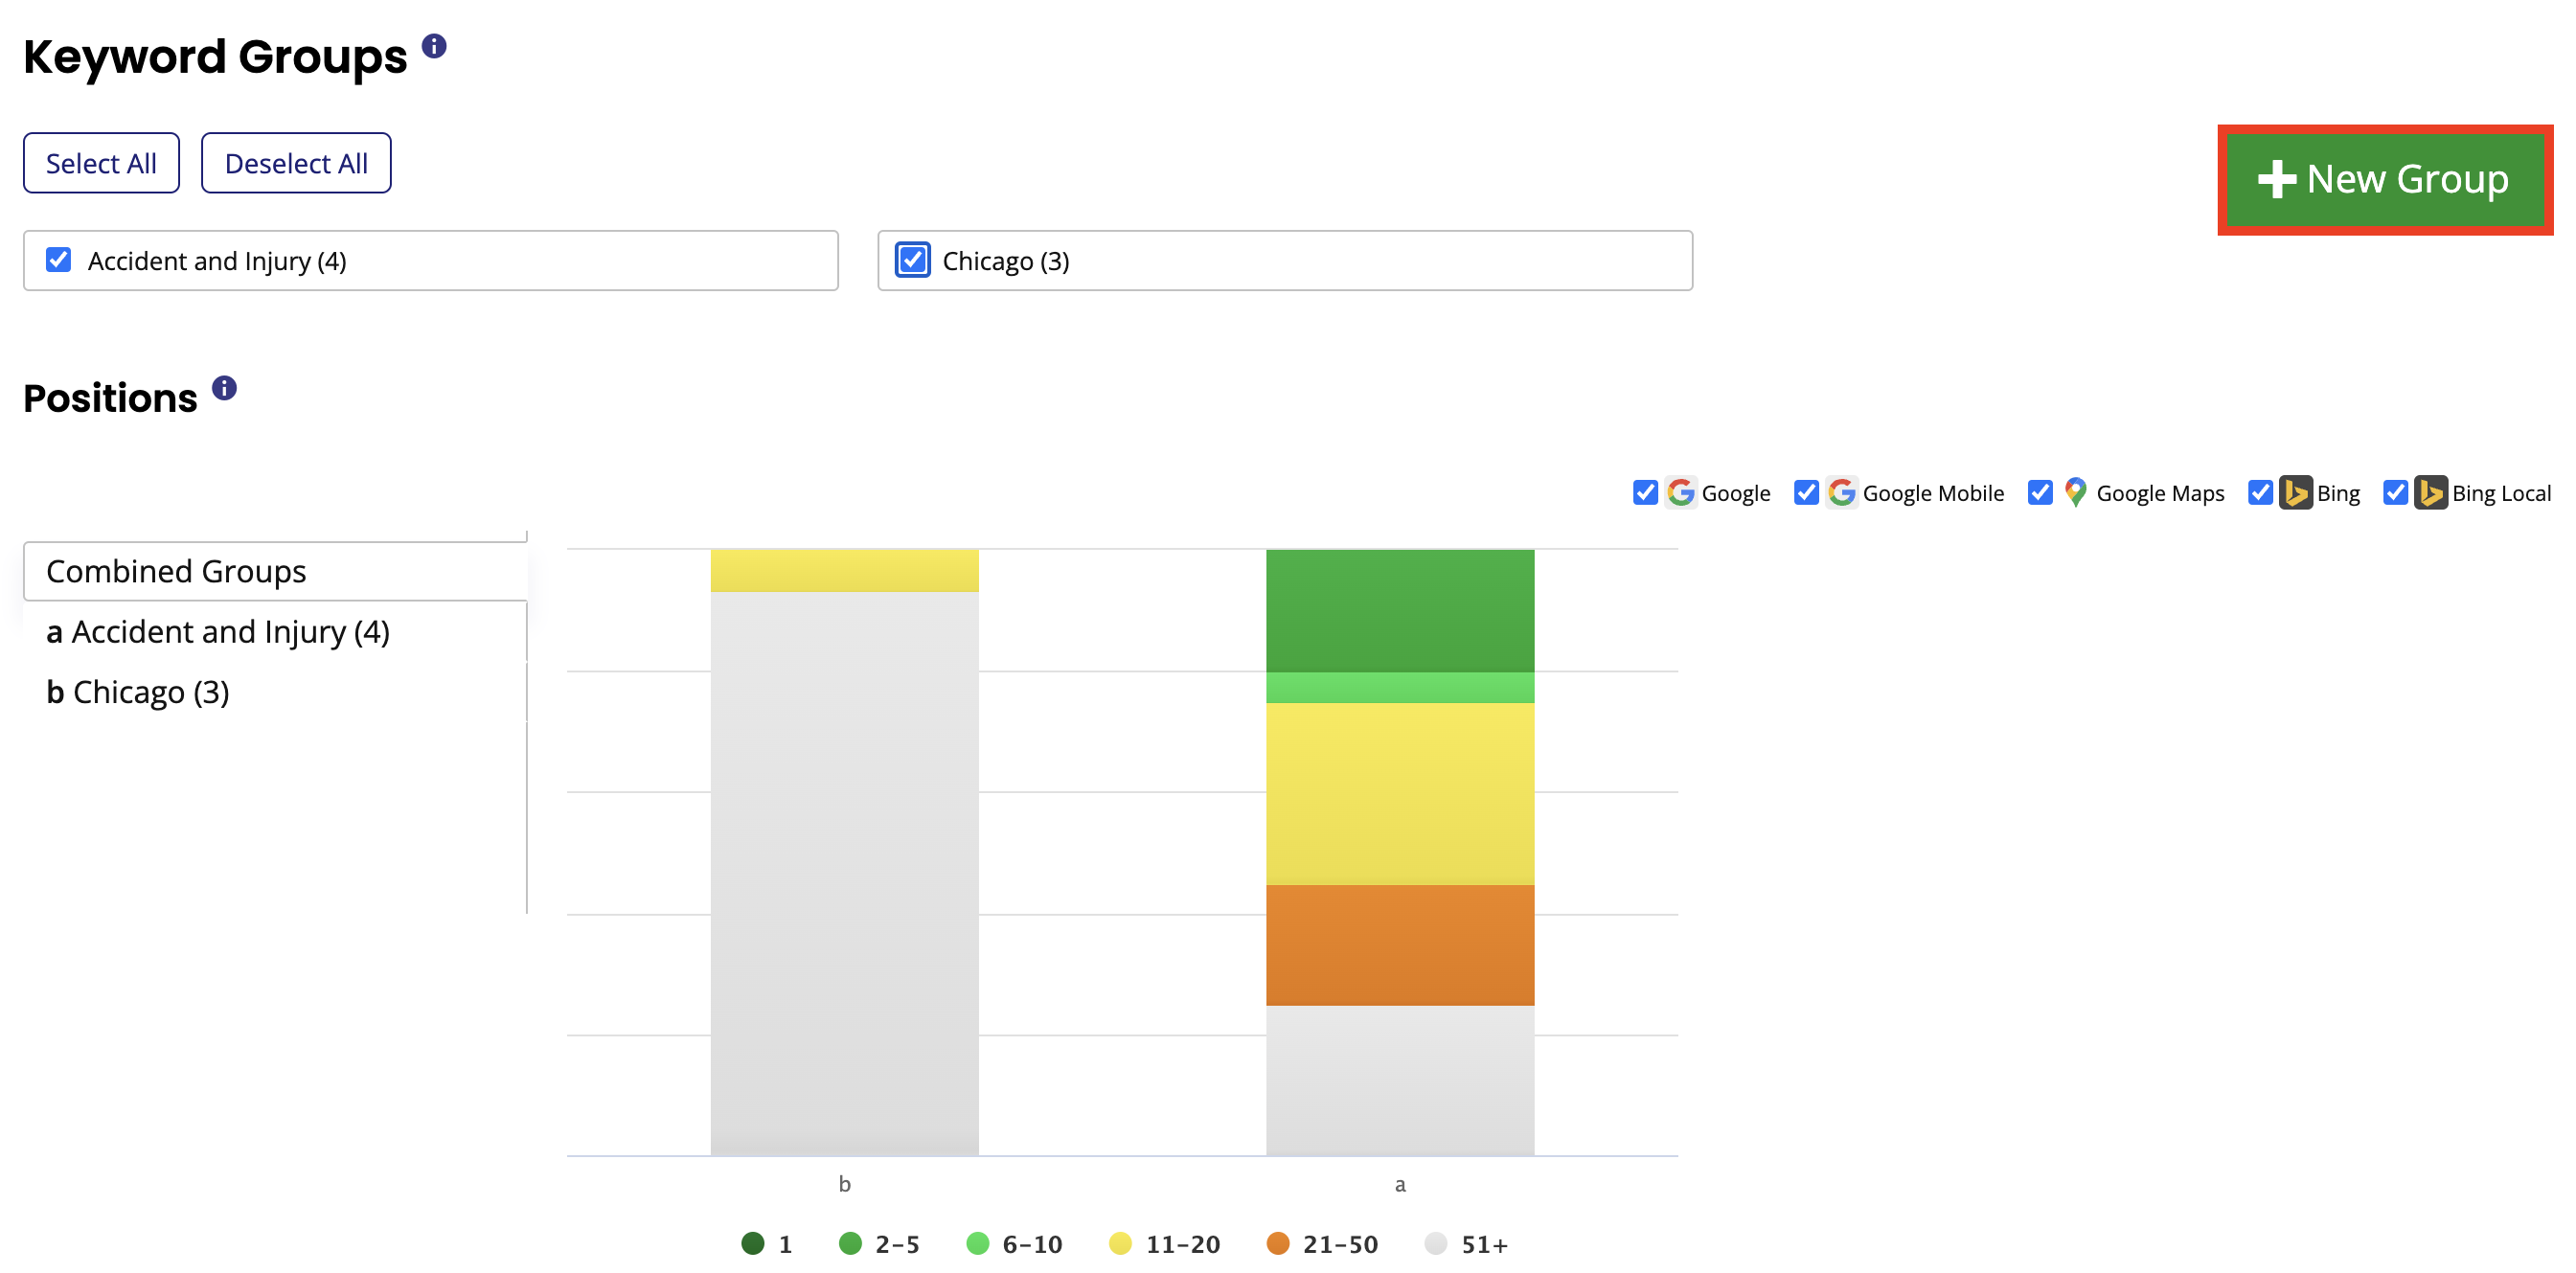Click the yellow segment of bar a
Screen dimensions: 2576x1273
pyautogui.click(x=1400, y=794)
